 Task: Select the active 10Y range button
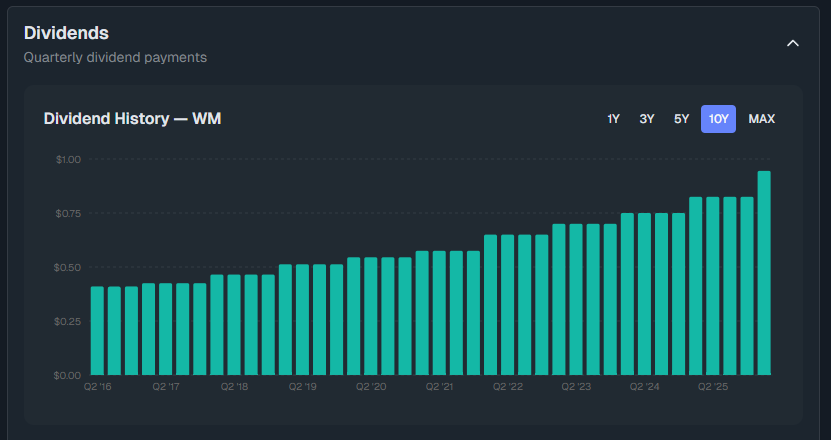(x=718, y=119)
